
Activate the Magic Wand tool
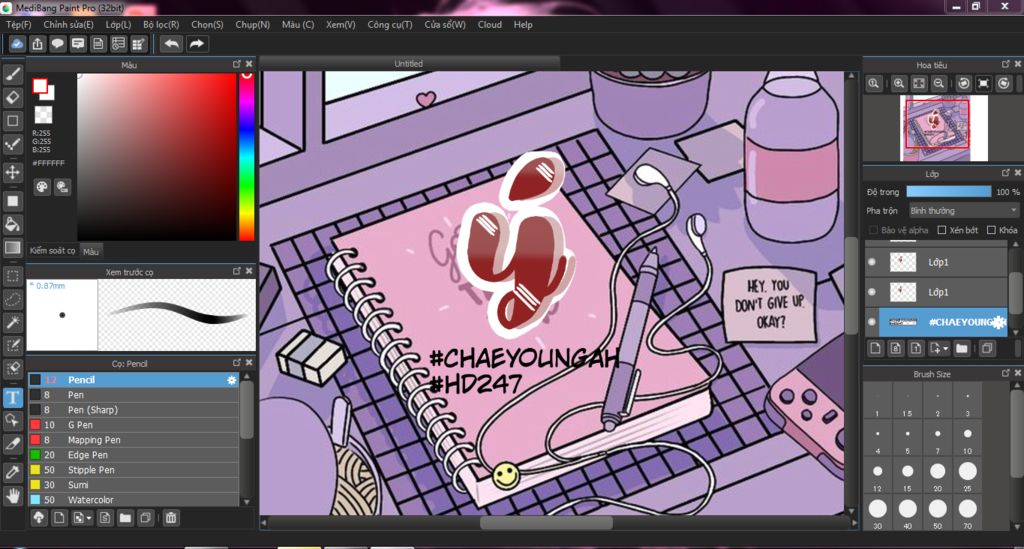12,322
